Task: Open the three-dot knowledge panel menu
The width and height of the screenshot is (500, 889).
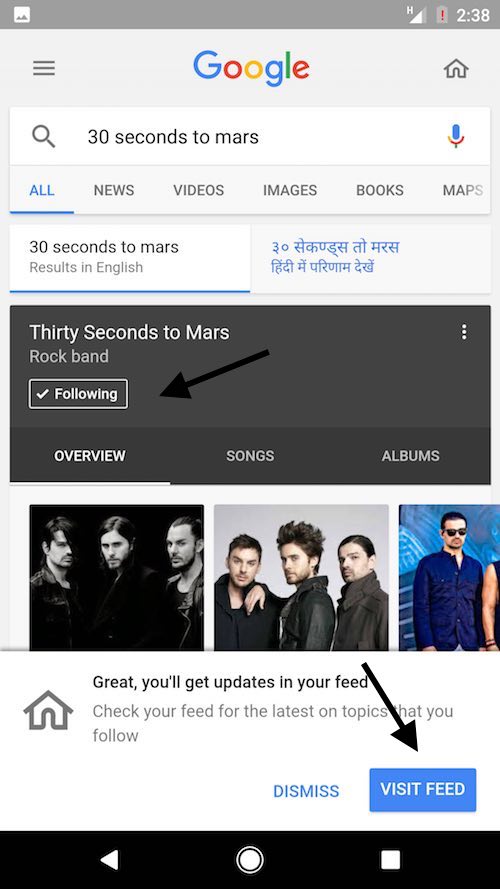Action: [x=464, y=332]
